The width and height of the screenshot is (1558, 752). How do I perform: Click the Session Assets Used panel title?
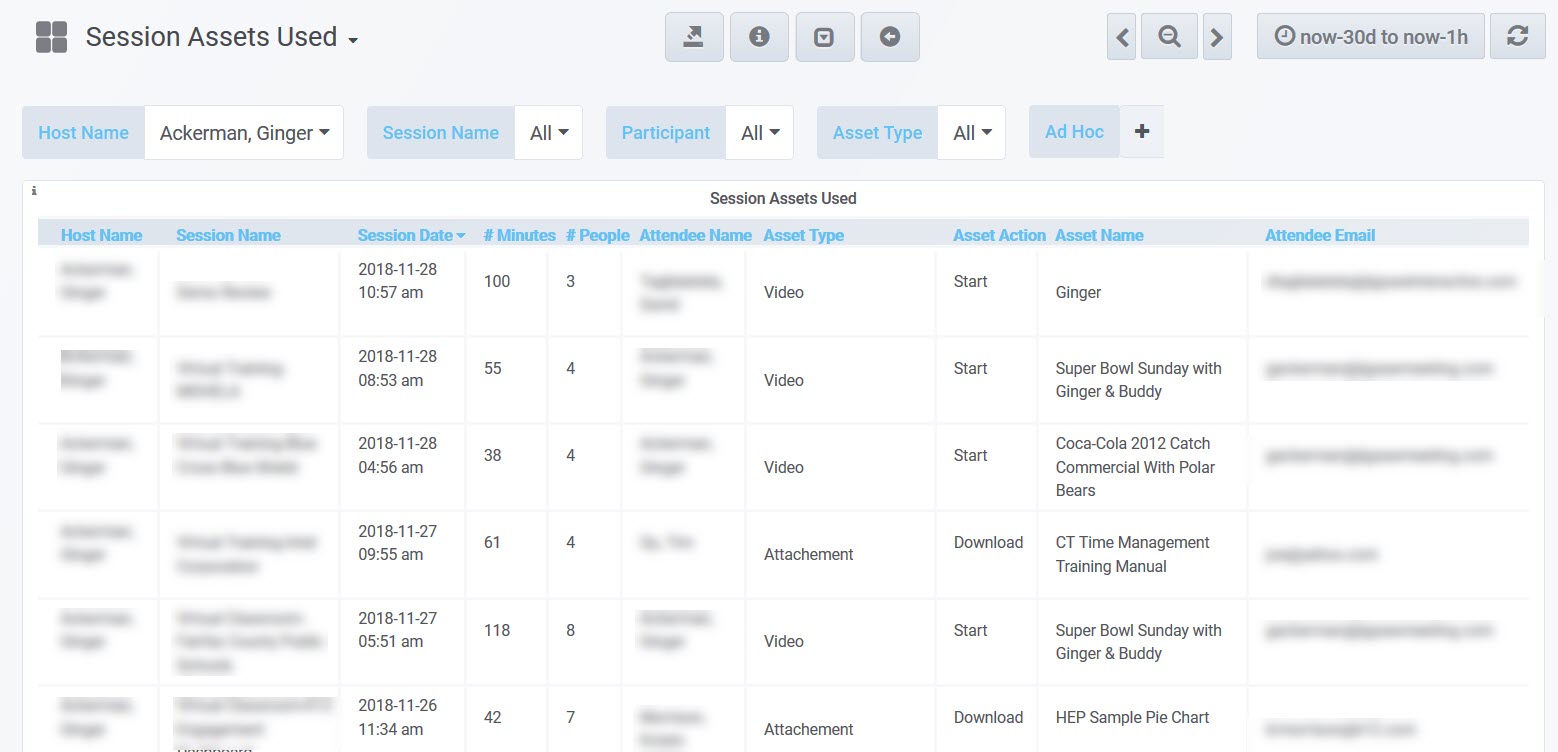(782, 198)
